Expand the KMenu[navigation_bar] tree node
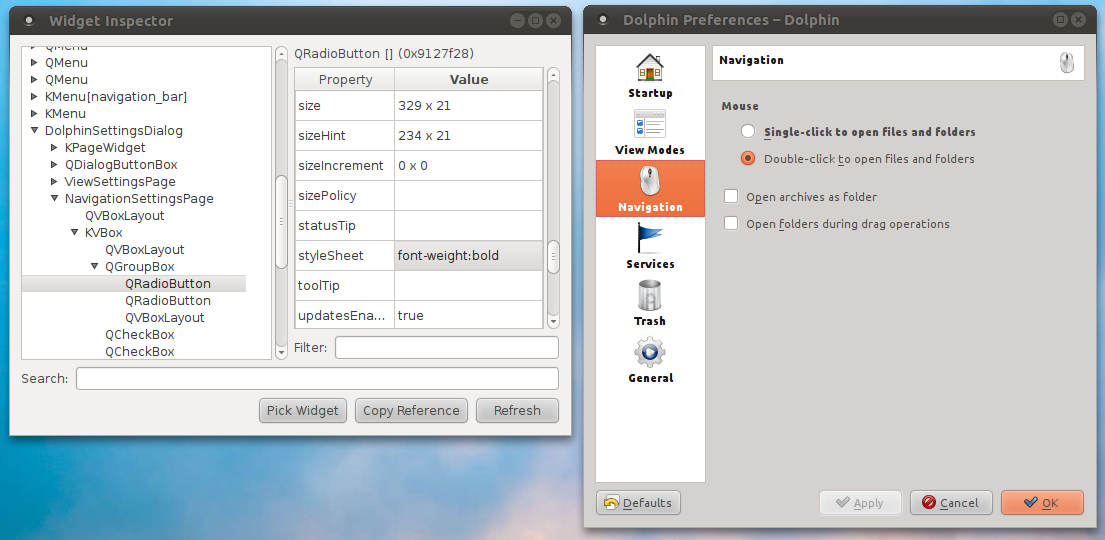This screenshot has height=540, width=1105. click(34, 97)
